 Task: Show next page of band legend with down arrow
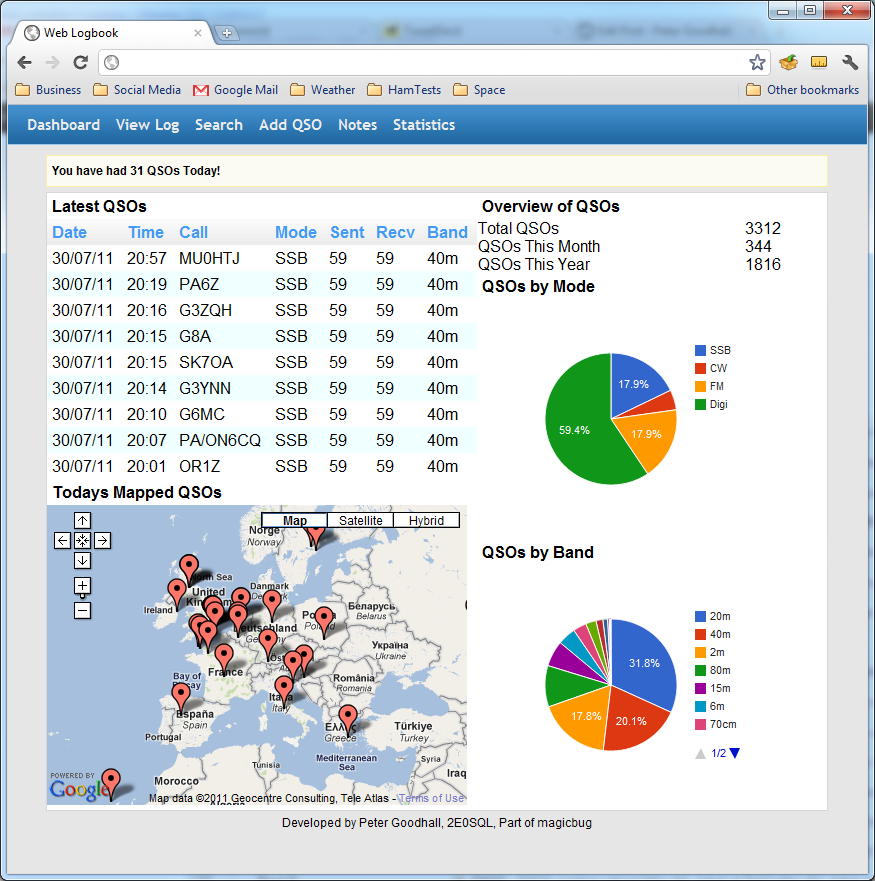[x=736, y=753]
